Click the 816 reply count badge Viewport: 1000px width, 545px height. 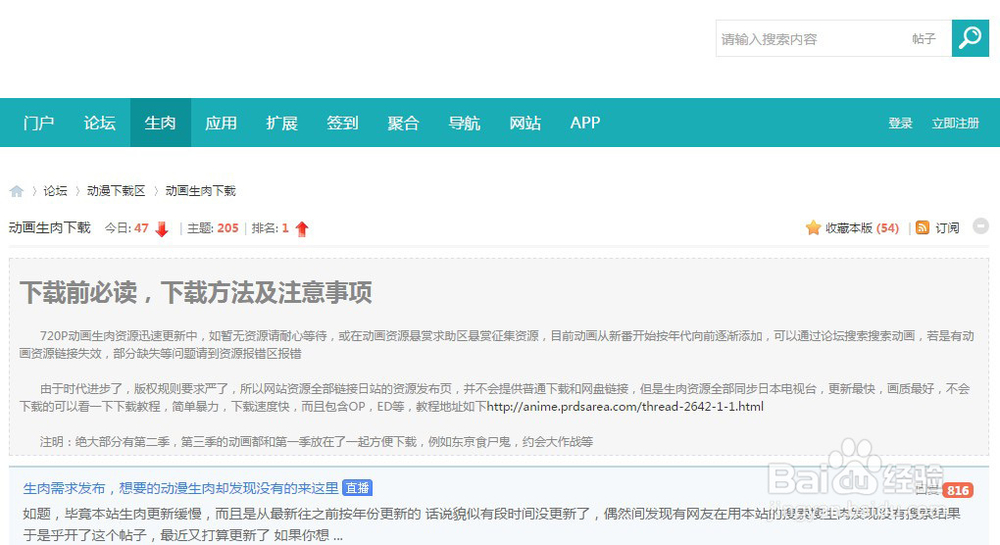[957, 490]
